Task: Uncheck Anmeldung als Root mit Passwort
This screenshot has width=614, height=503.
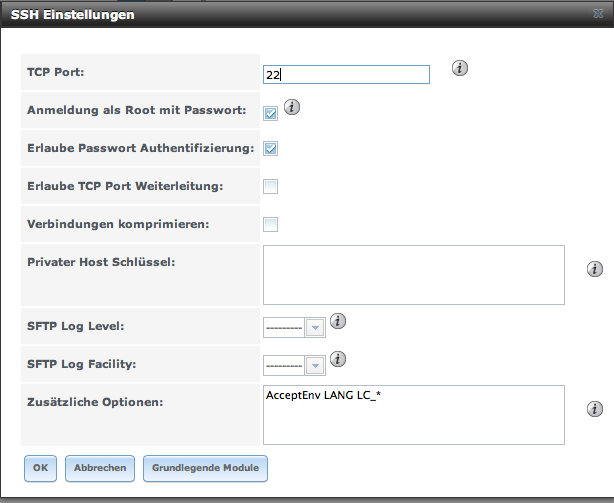Action: pos(271,113)
